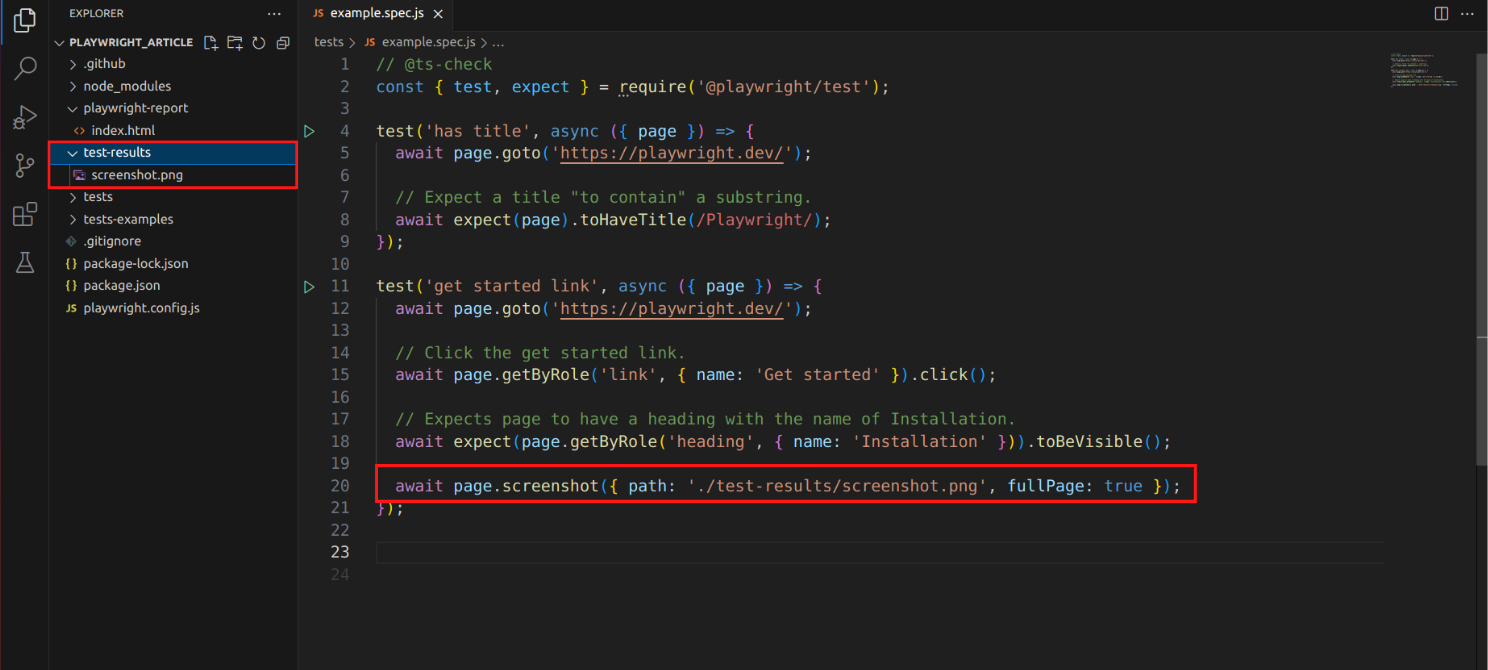
Task: Refresh the Explorer file tree
Action: click(x=259, y=43)
